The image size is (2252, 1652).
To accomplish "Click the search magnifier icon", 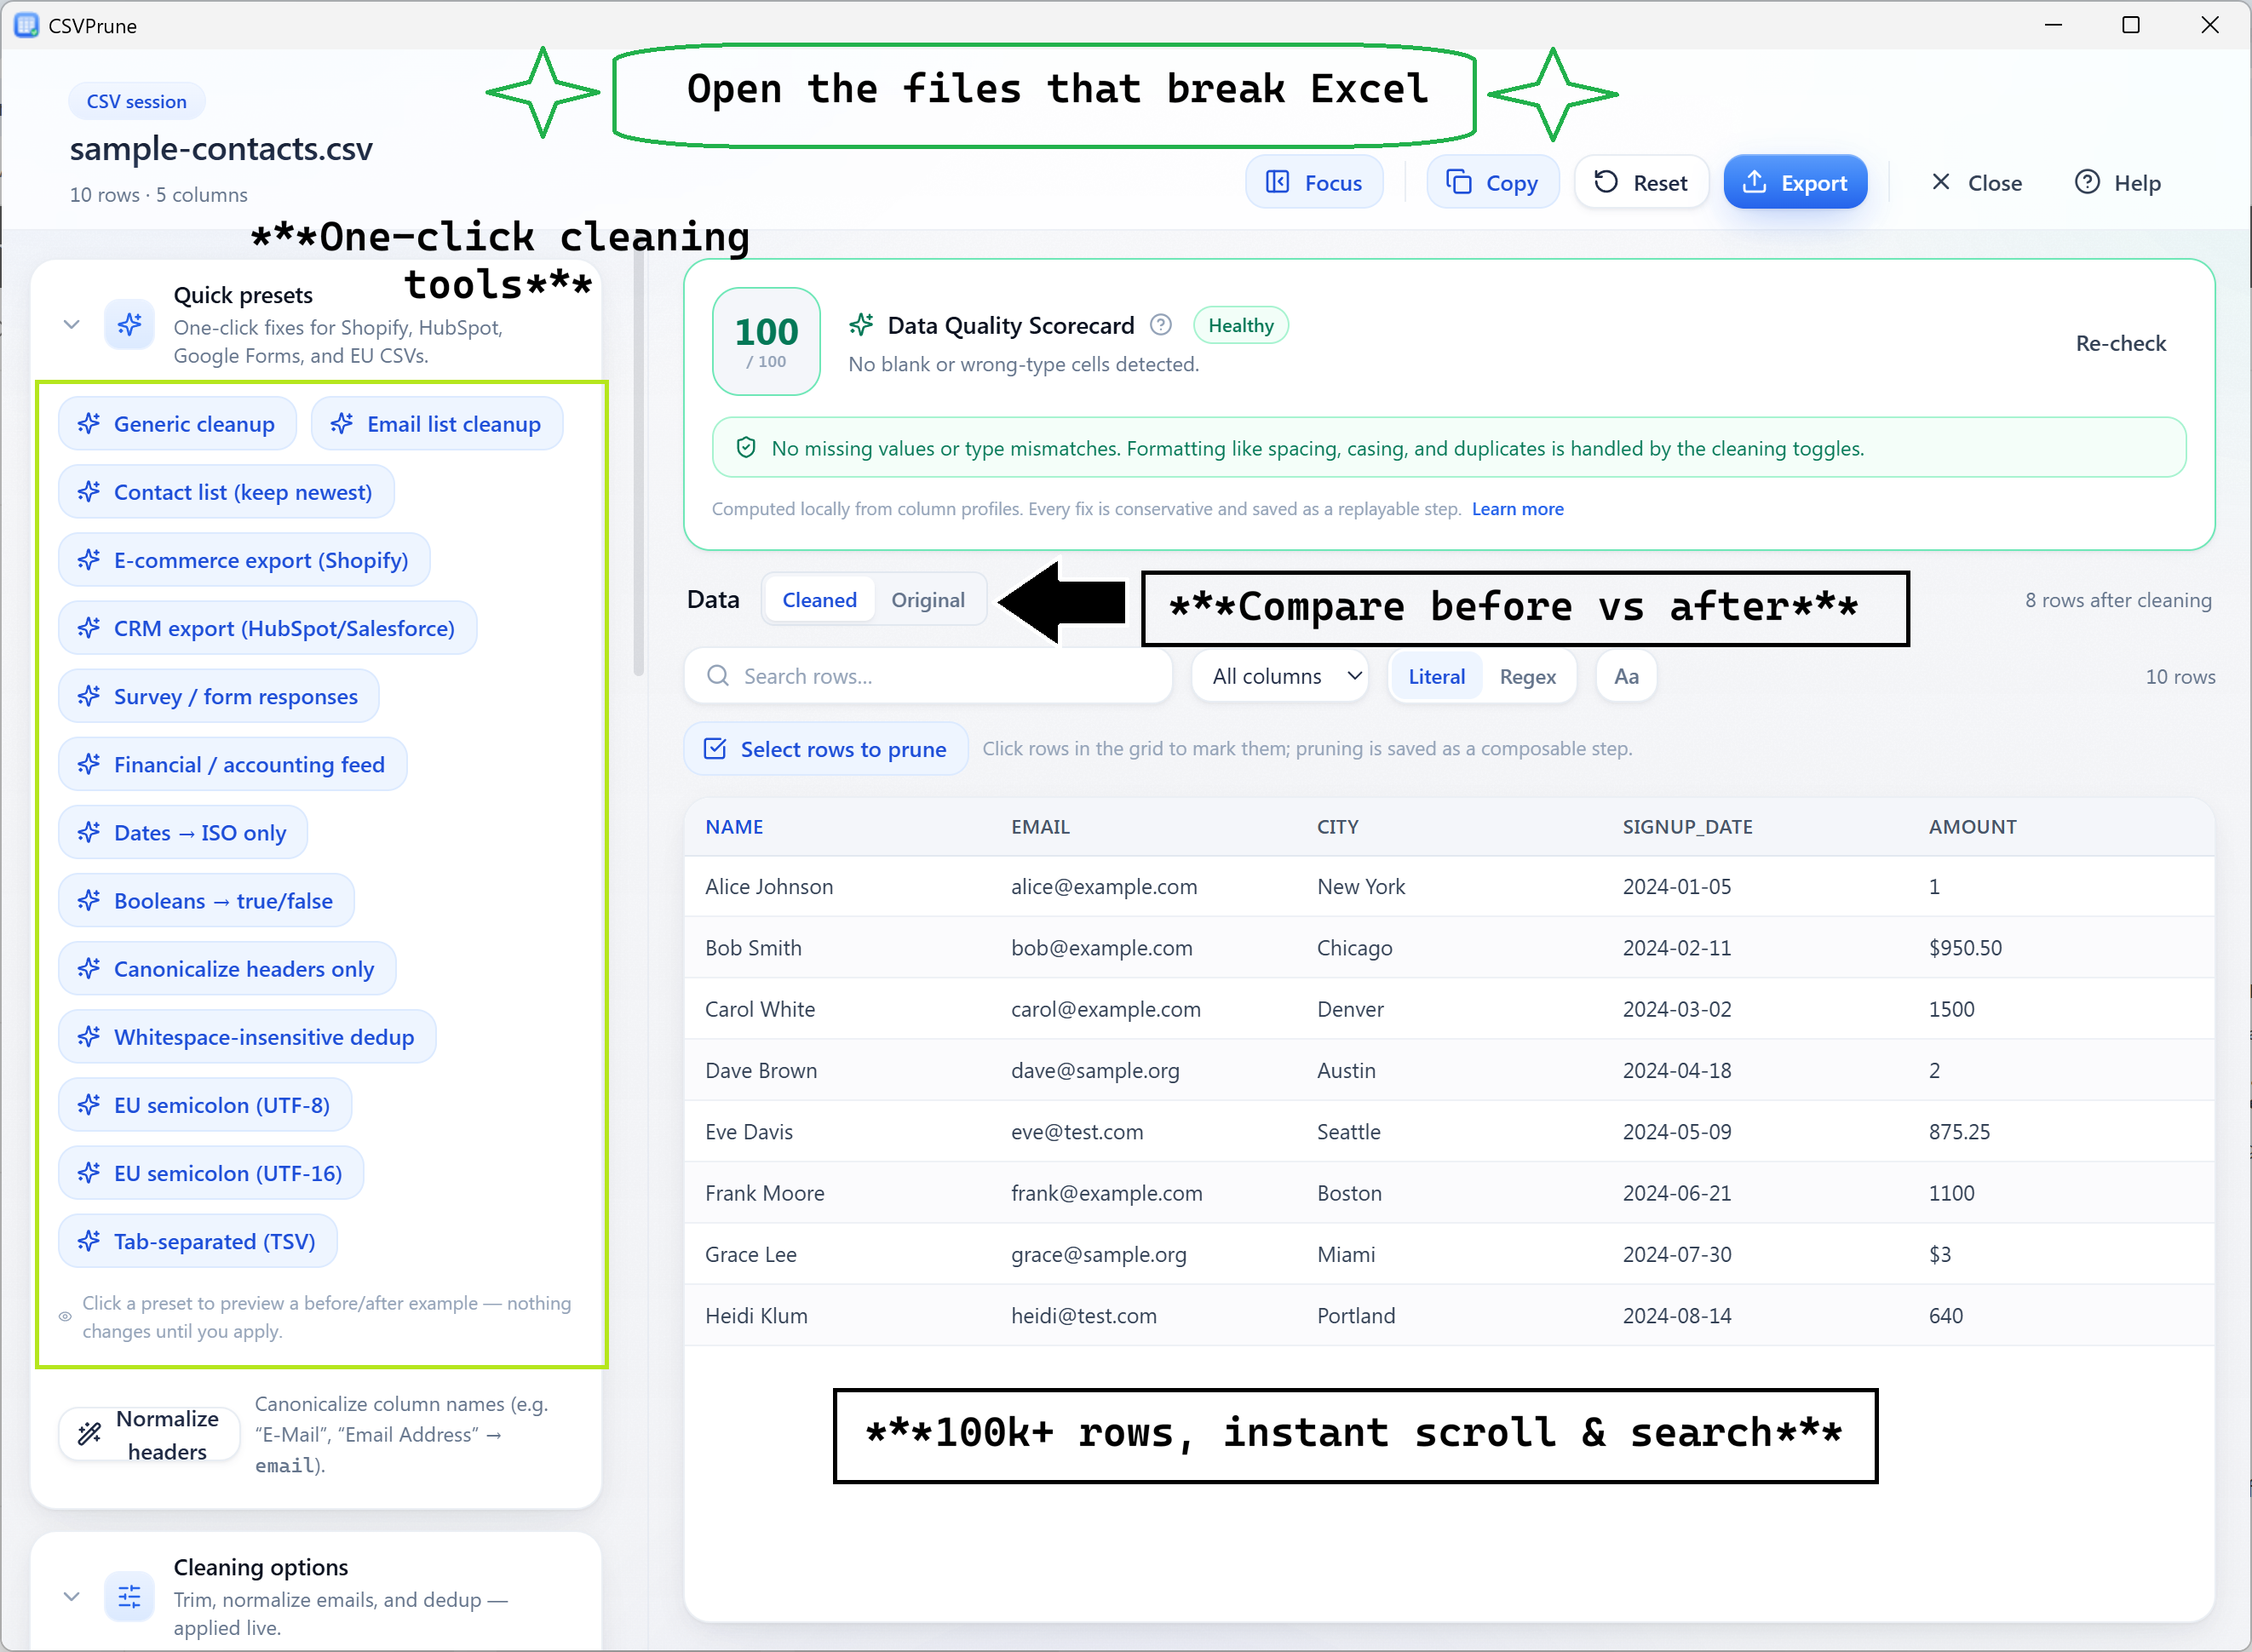I will (x=717, y=676).
